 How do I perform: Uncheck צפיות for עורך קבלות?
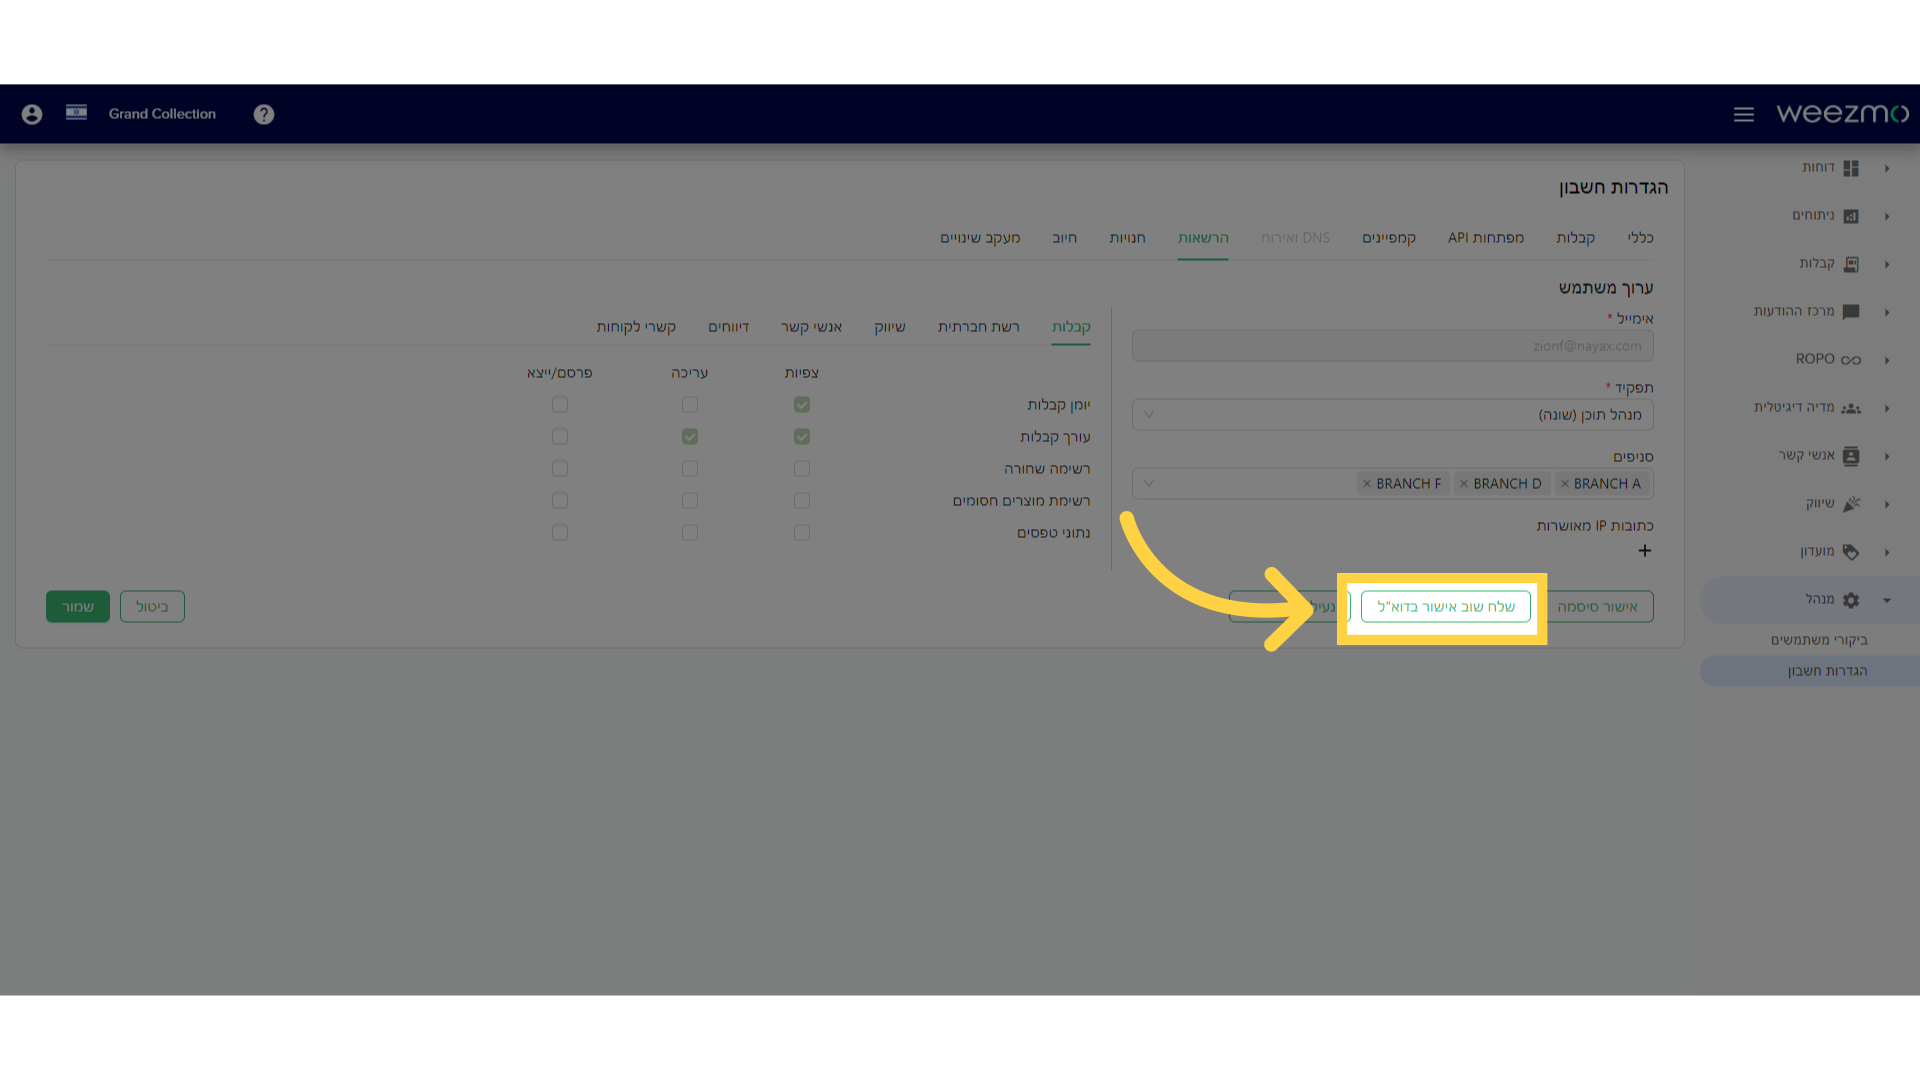click(x=802, y=437)
